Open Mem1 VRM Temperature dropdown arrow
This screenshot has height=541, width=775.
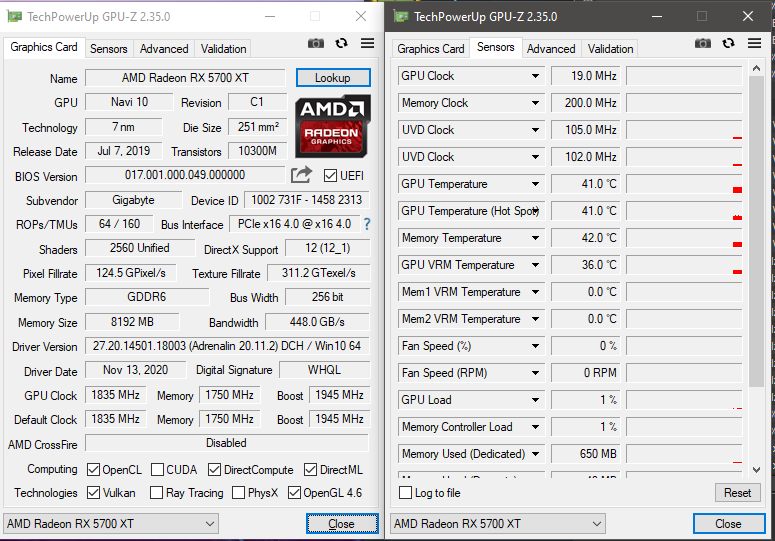535,292
